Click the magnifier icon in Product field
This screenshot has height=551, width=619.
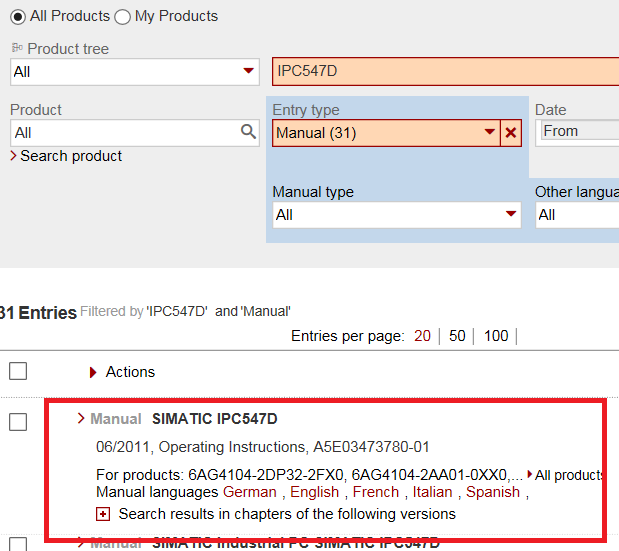click(248, 132)
